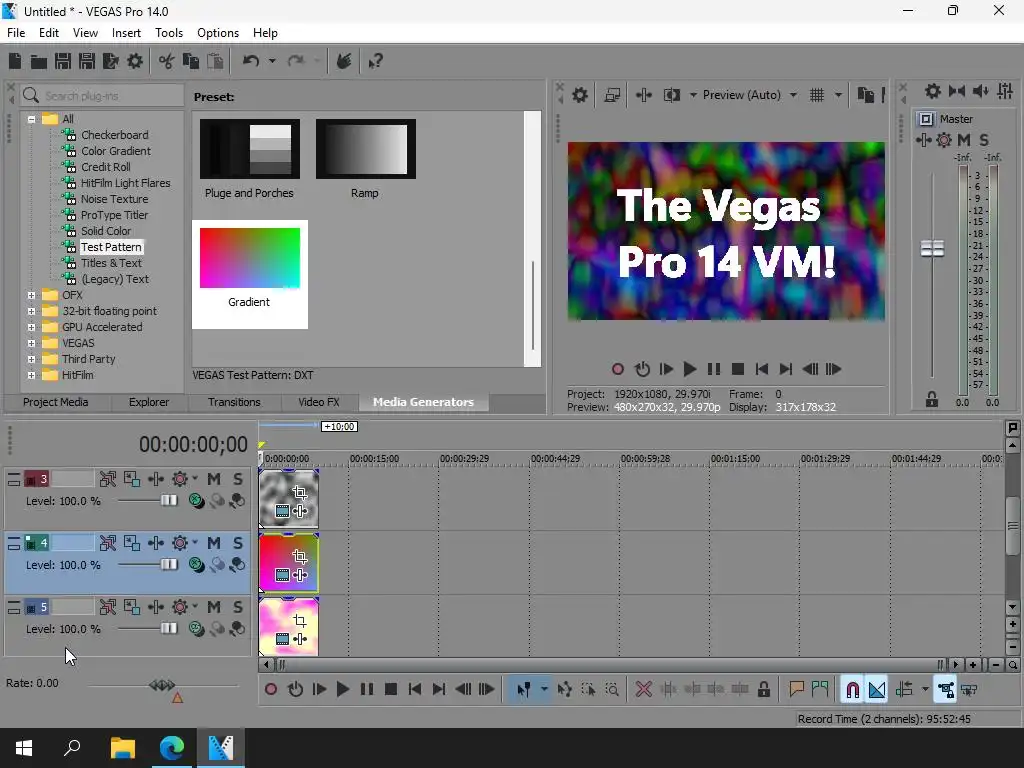Toggle the Master fader lock icon
The height and width of the screenshot is (768, 1024).
[x=932, y=400]
